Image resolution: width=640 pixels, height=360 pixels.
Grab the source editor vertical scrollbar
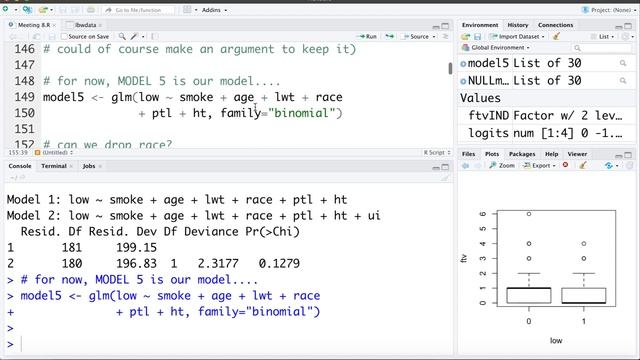point(450,68)
